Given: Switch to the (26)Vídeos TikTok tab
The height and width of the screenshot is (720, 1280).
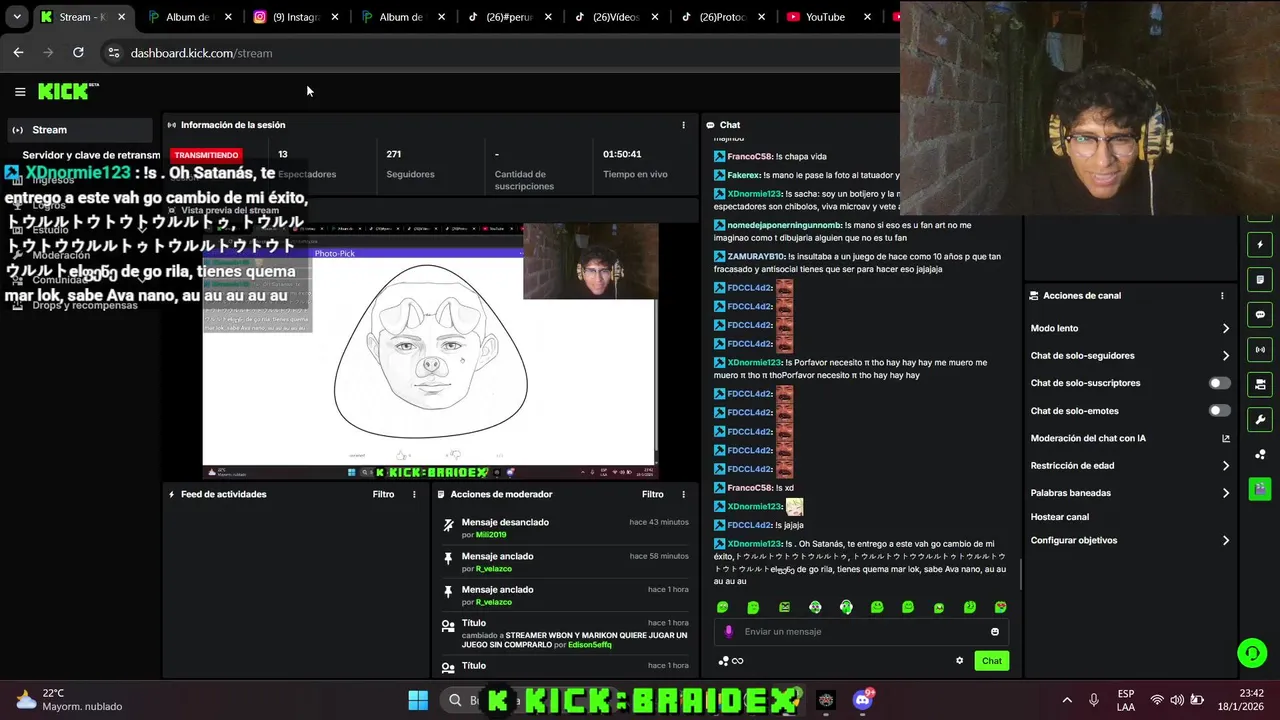Looking at the screenshot, I should (616, 17).
